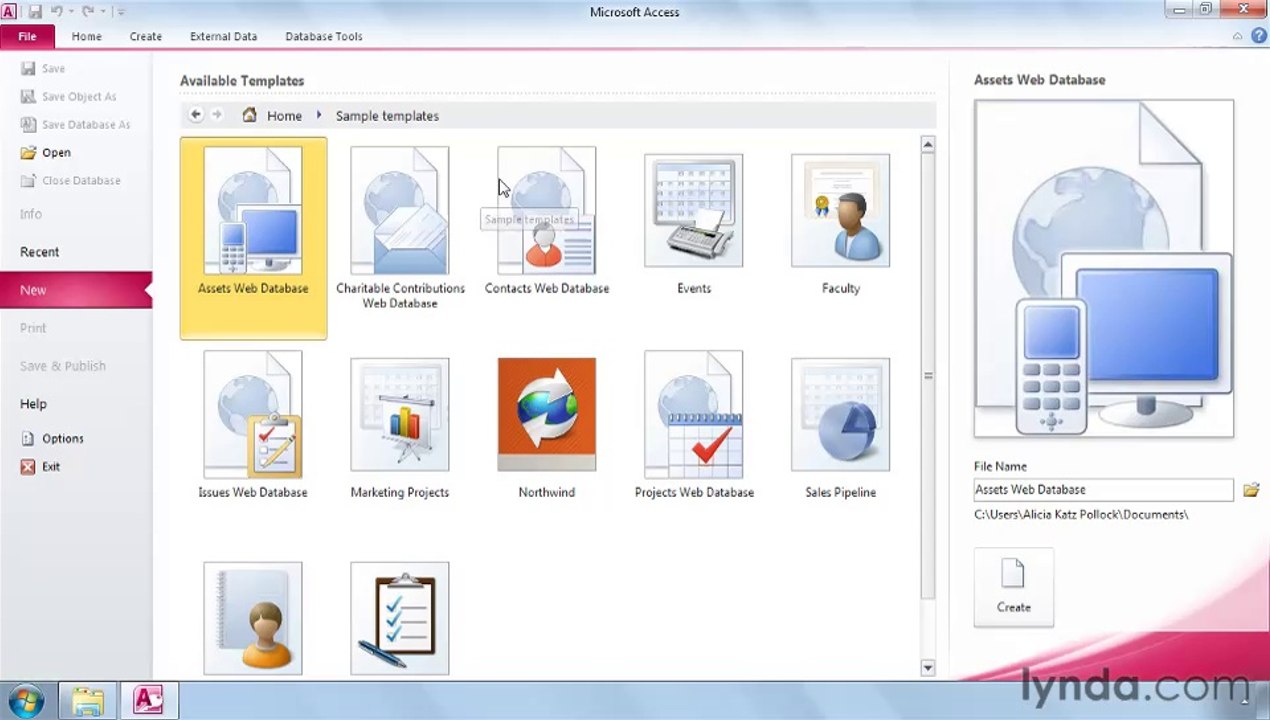The image size is (1270, 720).
Task: Click the Save icon in Quick Access Toolbar
Action: click(35, 11)
